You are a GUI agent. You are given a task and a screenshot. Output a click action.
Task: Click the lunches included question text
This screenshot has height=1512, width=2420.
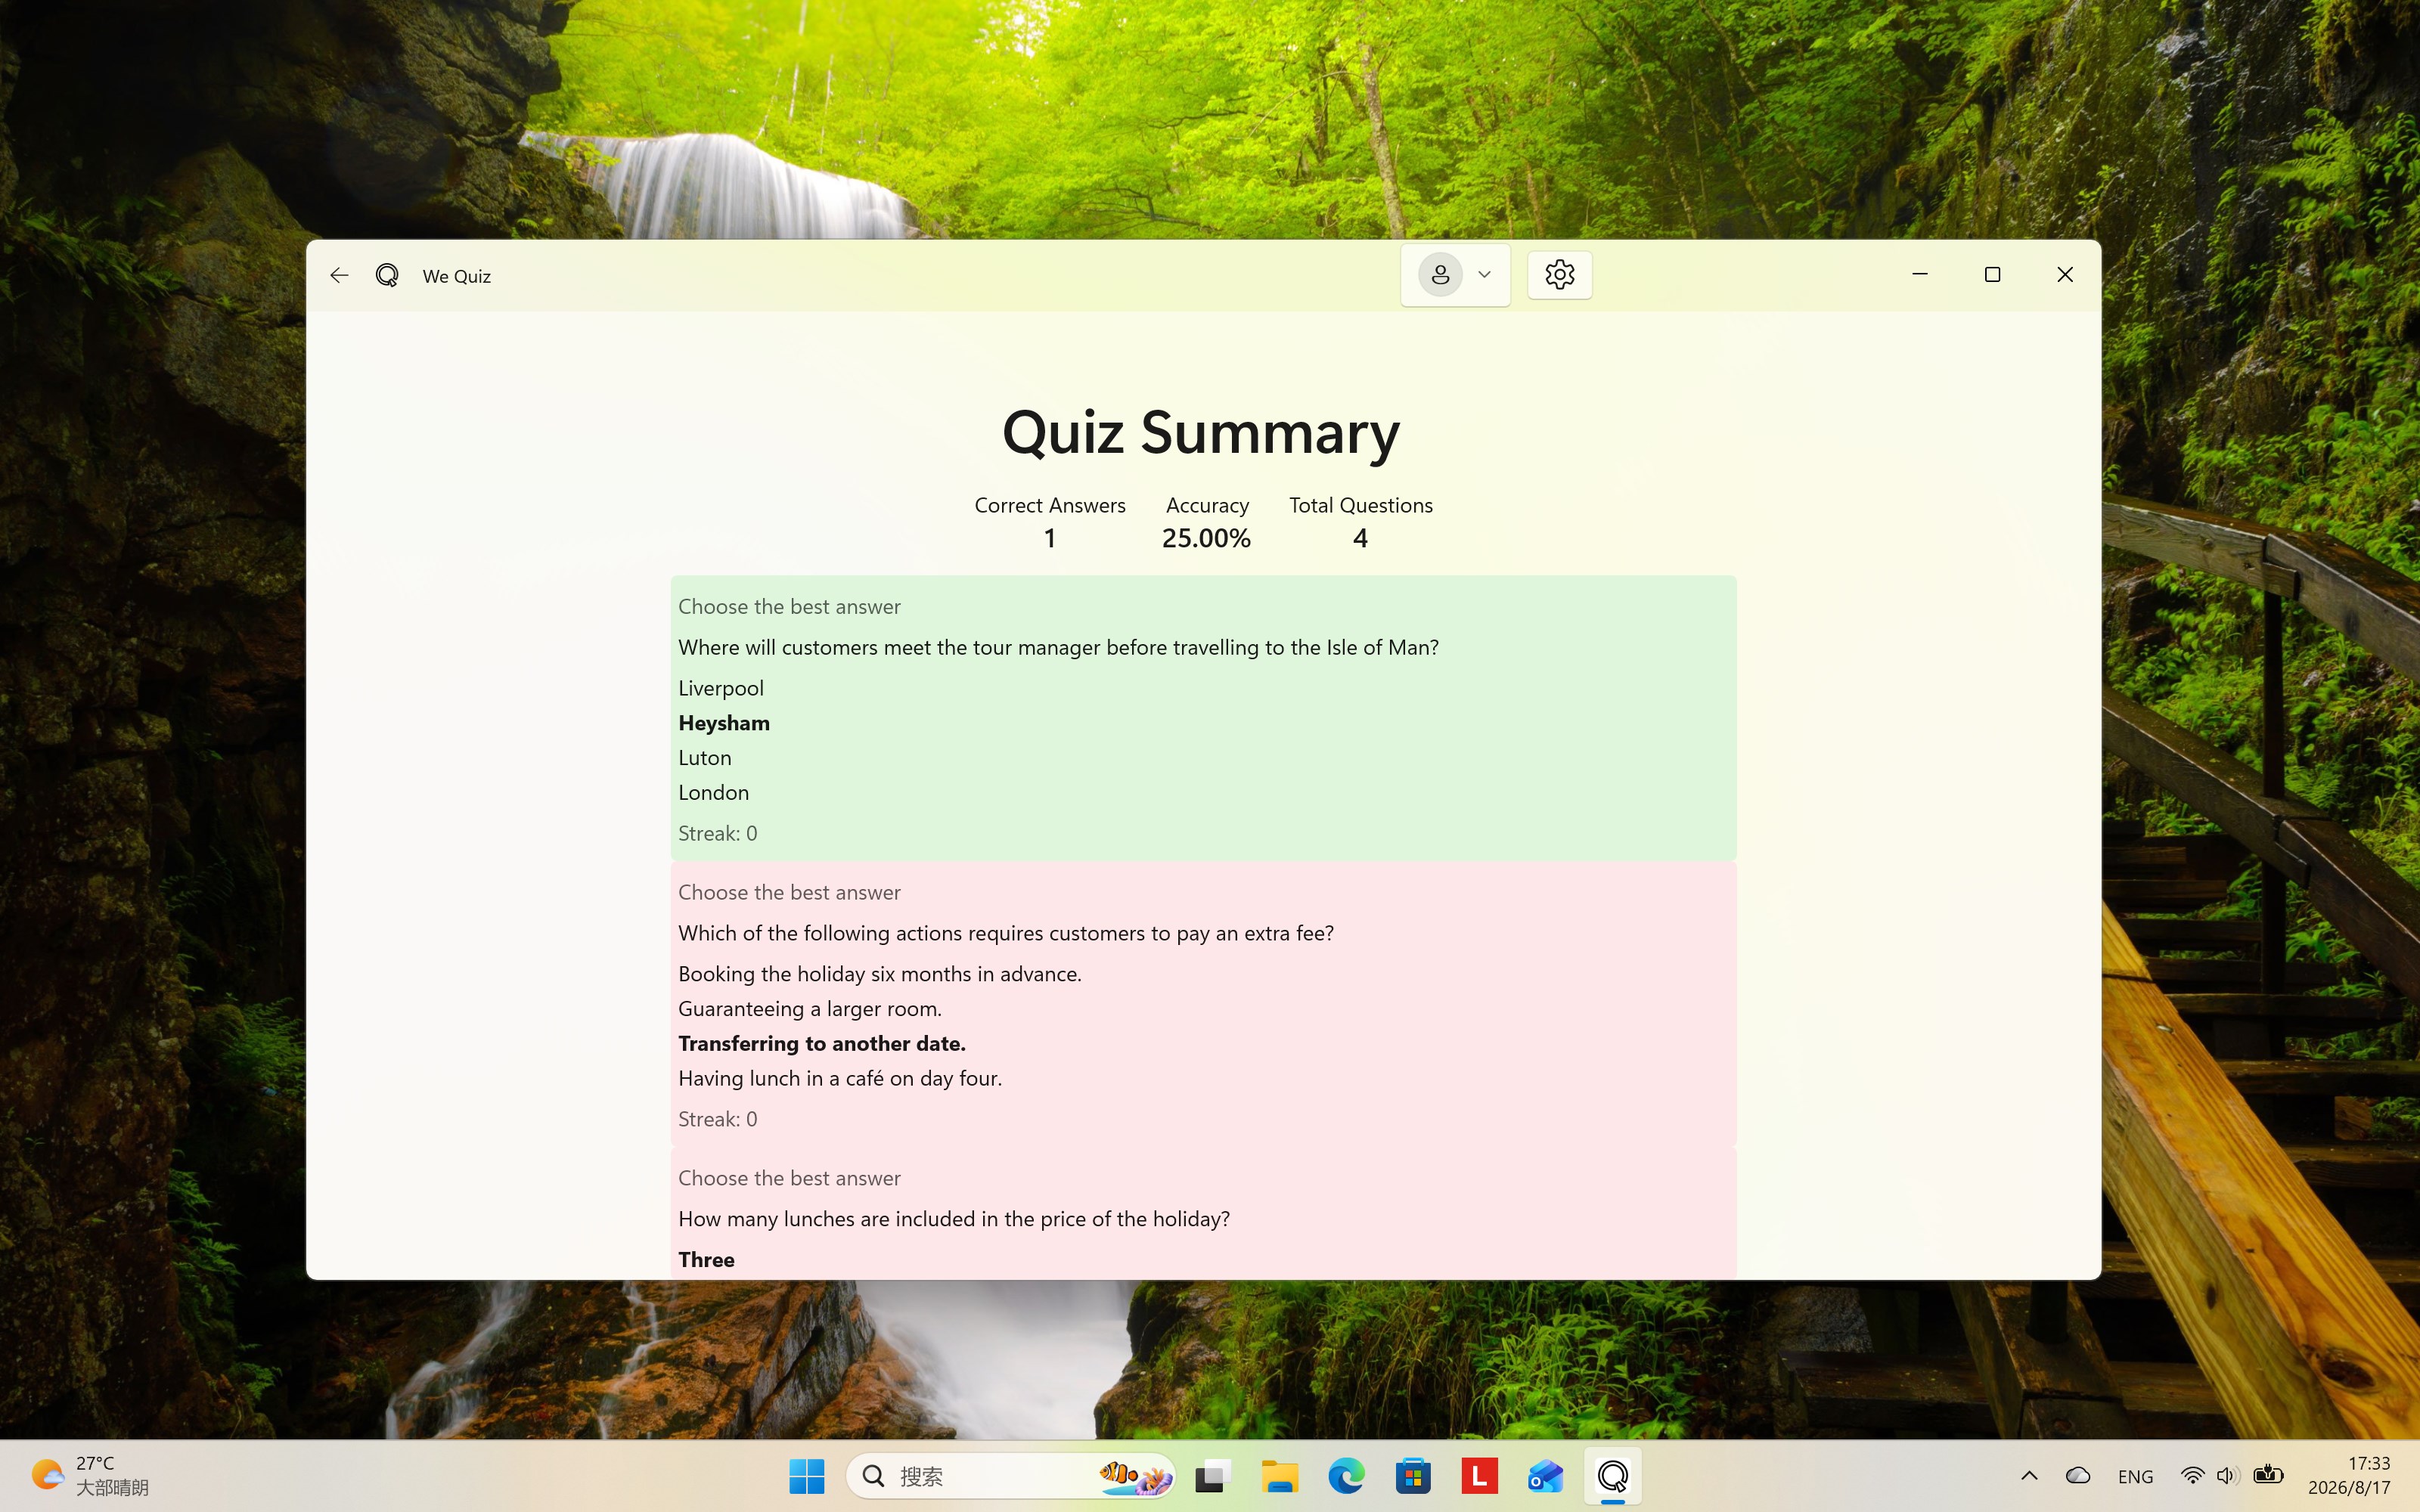pyautogui.click(x=954, y=1219)
